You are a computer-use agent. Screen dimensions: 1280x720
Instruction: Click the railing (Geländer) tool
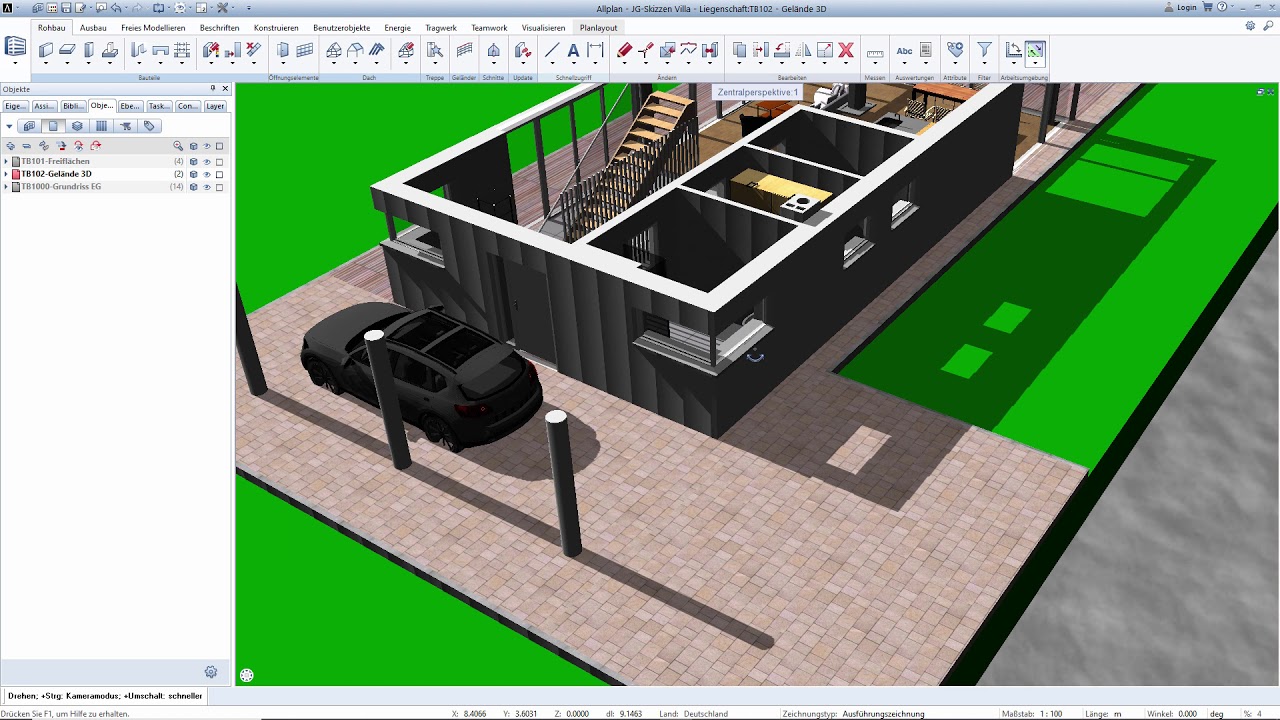click(x=464, y=50)
